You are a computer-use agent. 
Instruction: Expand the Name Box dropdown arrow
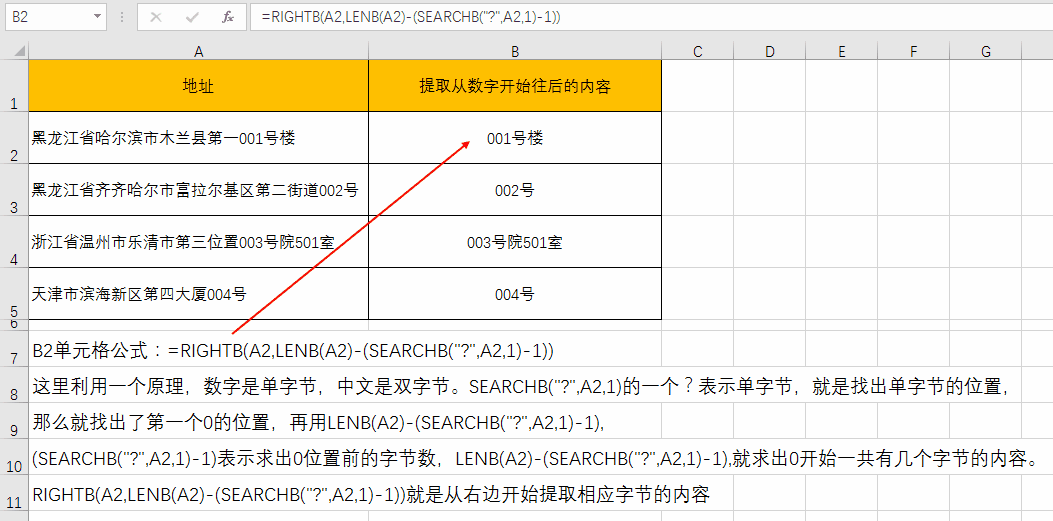pyautogui.click(x=98, y=17)
